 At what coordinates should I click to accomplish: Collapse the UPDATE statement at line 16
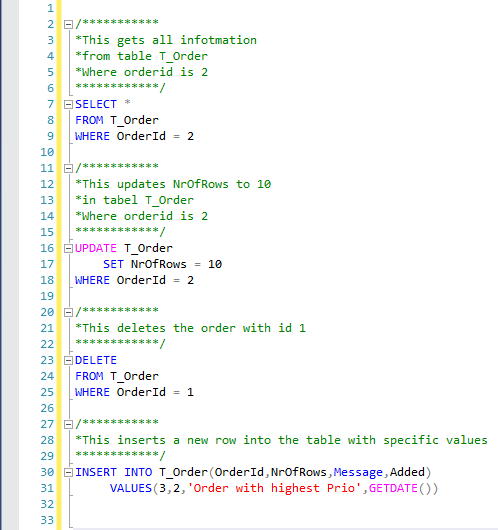pyautogui.click(x=68, y=248)
